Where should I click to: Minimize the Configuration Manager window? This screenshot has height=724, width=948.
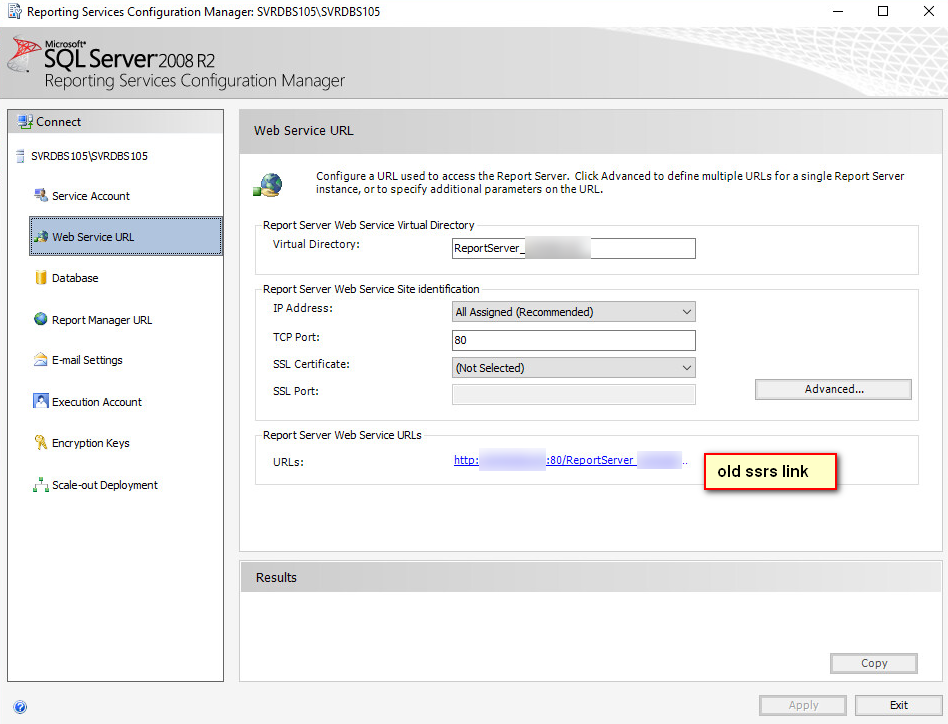[838, 11]
